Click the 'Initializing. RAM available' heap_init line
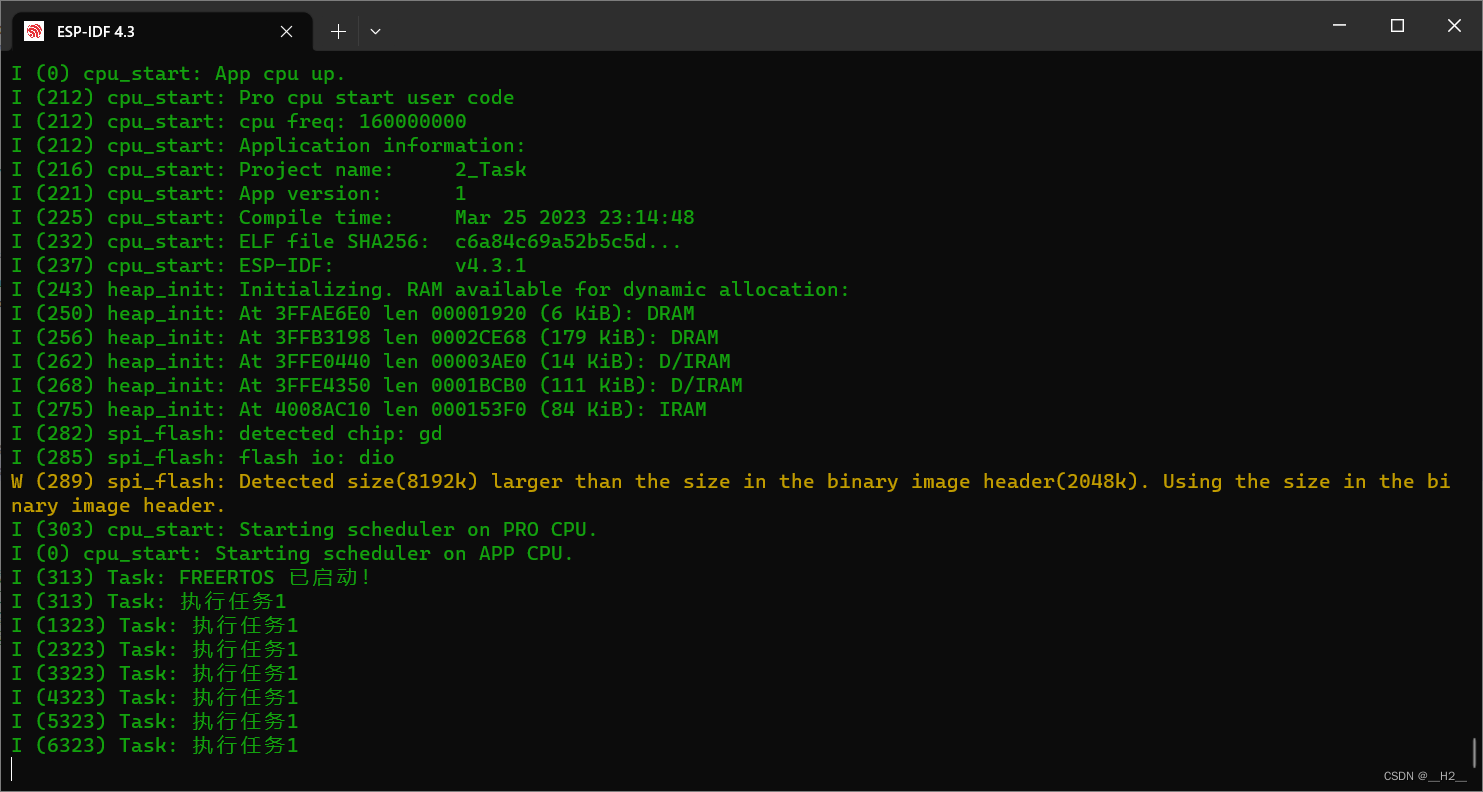This screenshot has width=1483, height=792. tap(430, 290)
